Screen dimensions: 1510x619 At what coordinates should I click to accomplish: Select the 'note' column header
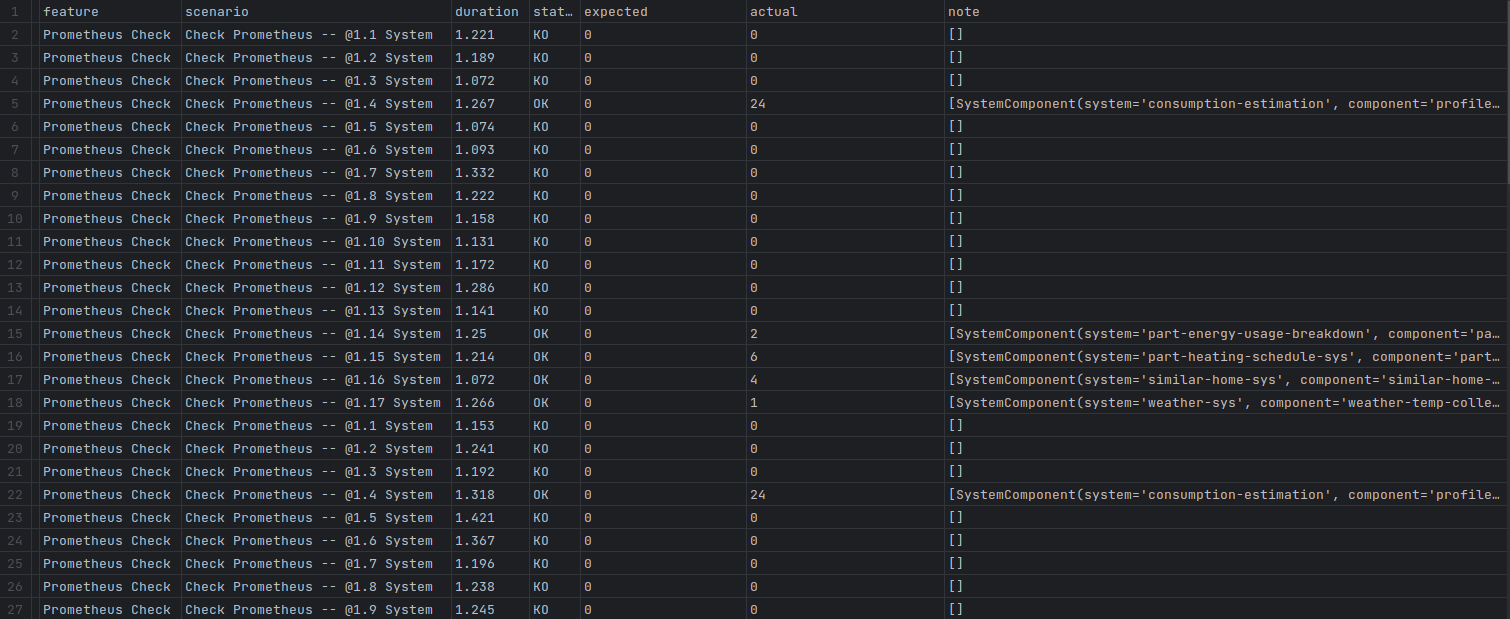(x=964, y=12)
